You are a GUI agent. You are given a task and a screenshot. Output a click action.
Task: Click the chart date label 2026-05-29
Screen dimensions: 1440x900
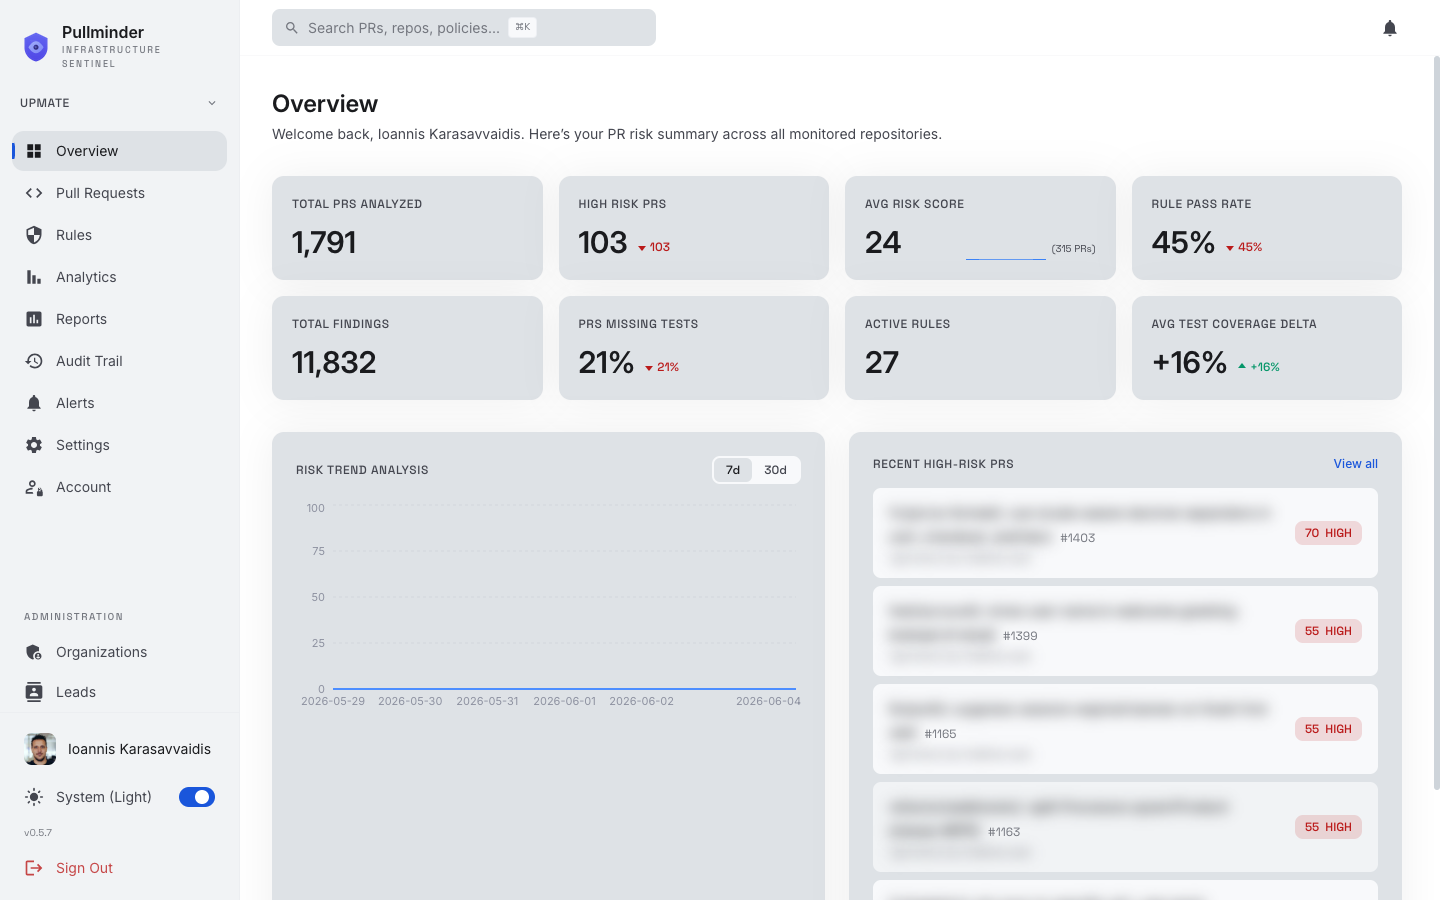pyautogui.click(x=333, y=701)
